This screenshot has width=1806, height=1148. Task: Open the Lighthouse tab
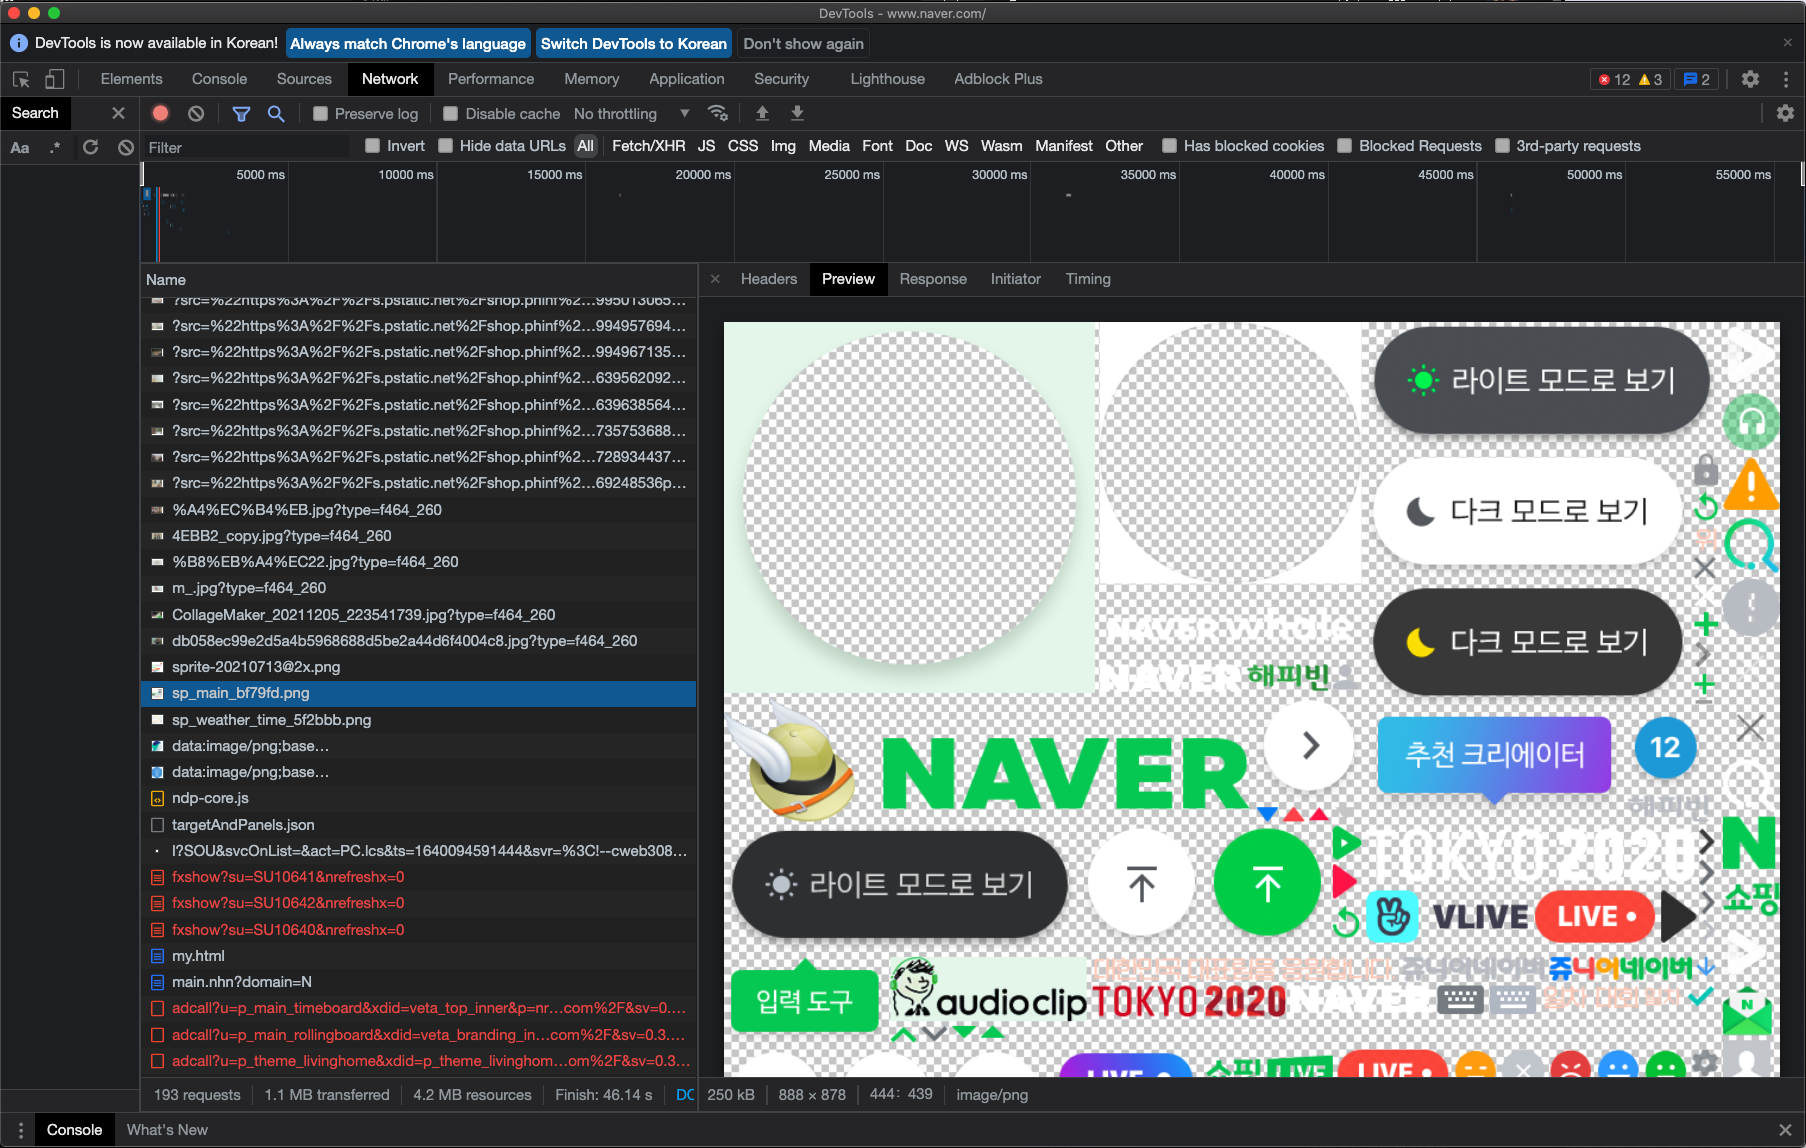pos(887,79)
